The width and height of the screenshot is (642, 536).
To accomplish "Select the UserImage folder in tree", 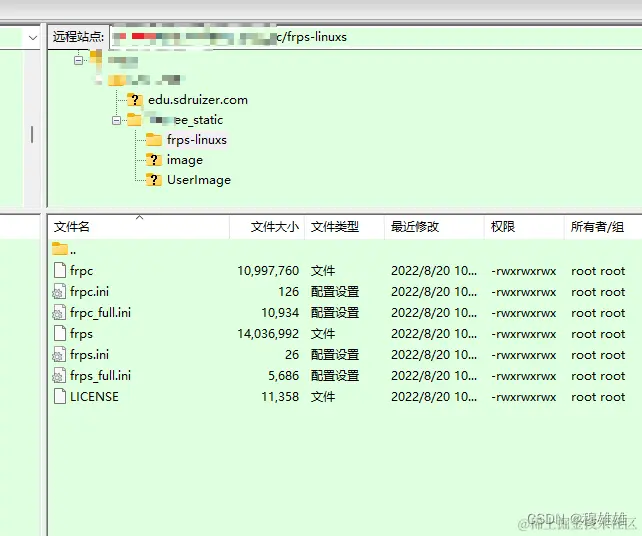I will (x=199, y=180).
